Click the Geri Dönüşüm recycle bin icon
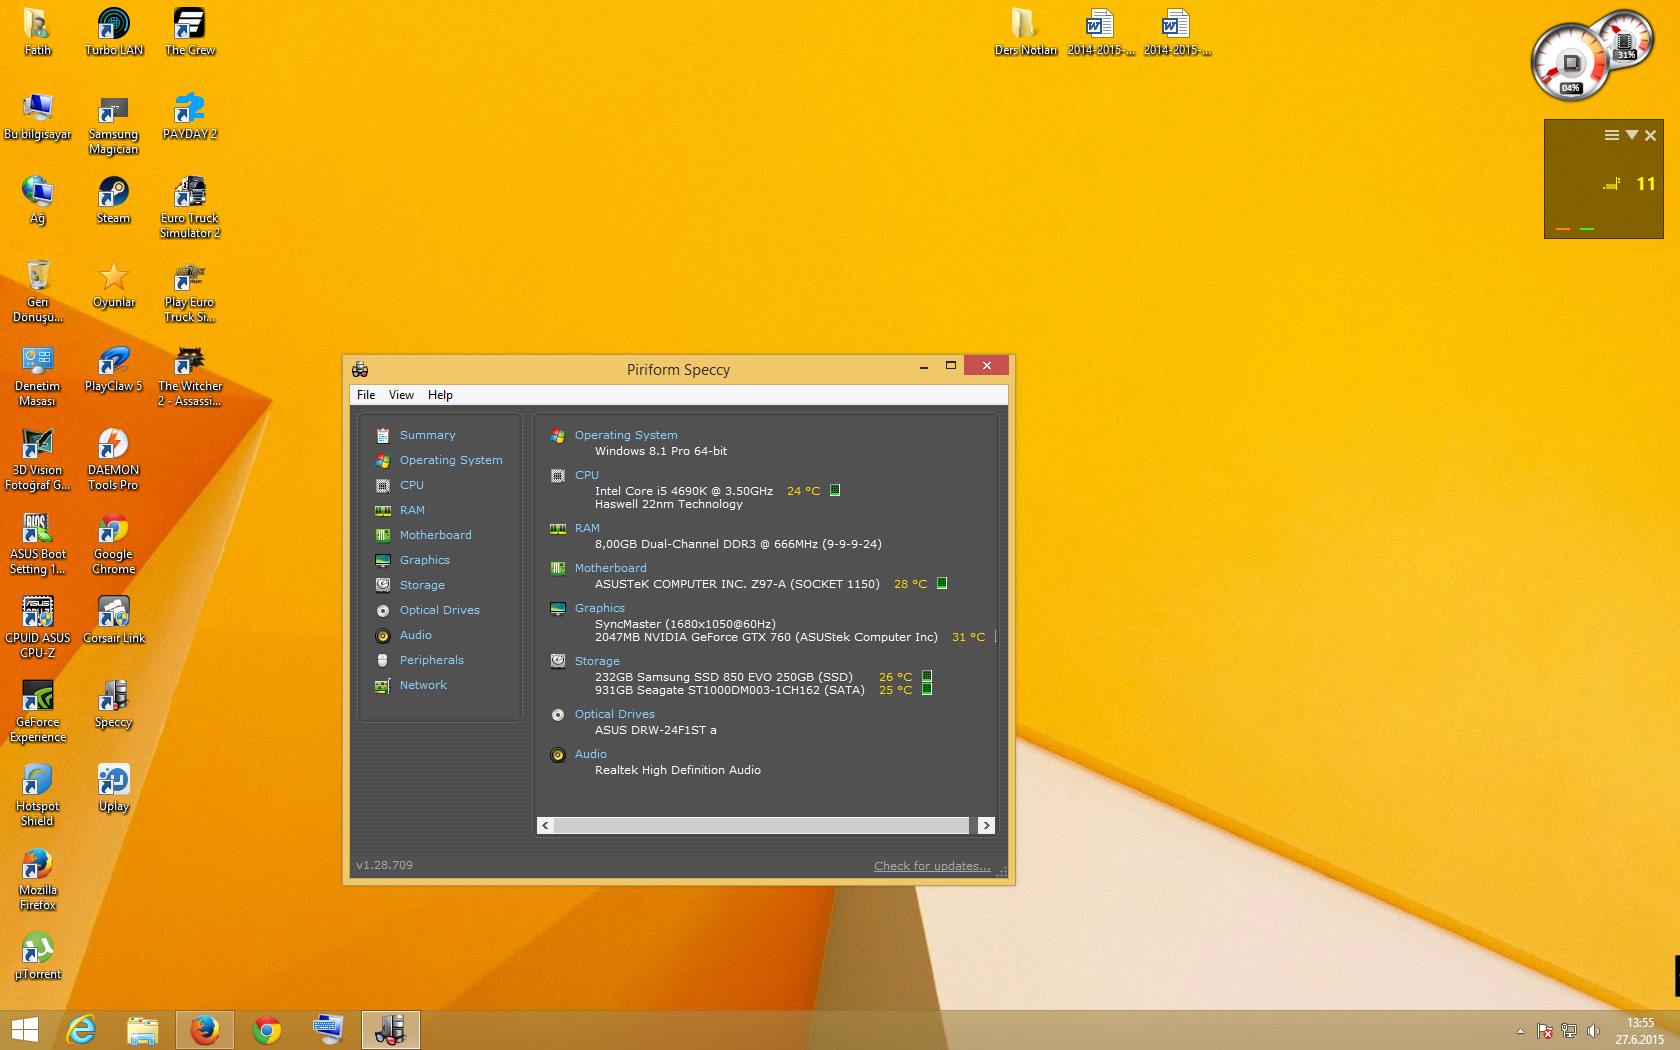The height and width of the screenshot is (1050, 1680). [38, 292]
